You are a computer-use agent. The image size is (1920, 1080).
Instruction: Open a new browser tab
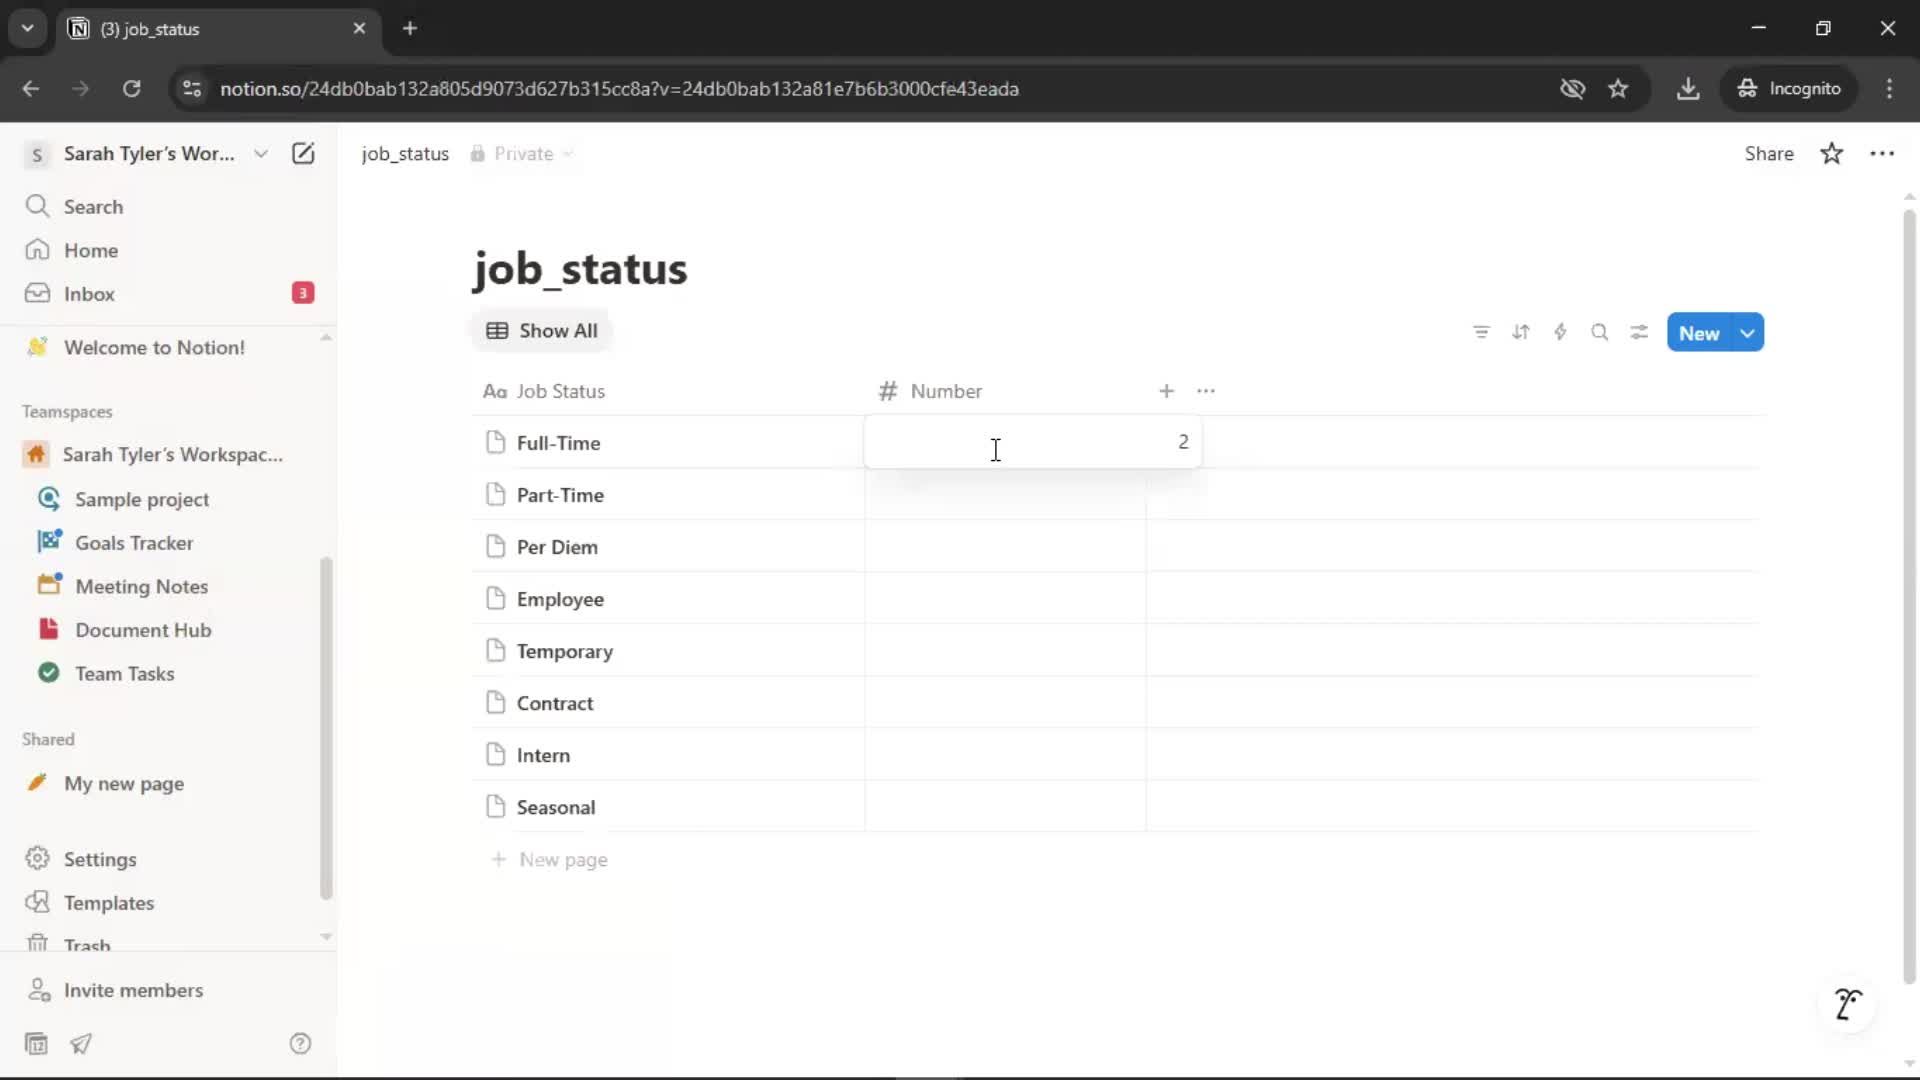point(410,28)
